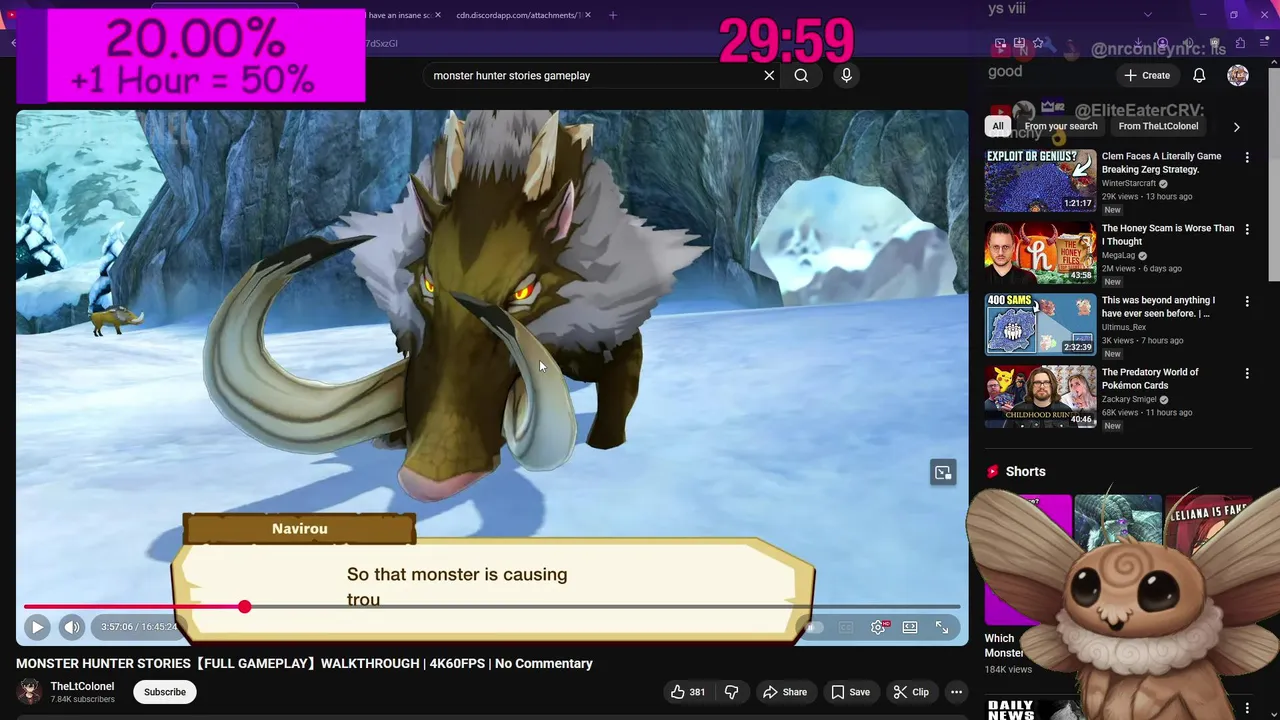1280x720 pixels.
Task: Open options for The Honey Scam video
Action: point(1247,229)
